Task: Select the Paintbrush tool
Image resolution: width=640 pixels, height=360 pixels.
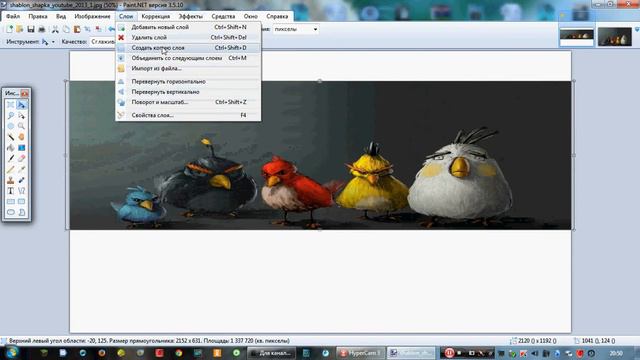Action: point(11,158)
